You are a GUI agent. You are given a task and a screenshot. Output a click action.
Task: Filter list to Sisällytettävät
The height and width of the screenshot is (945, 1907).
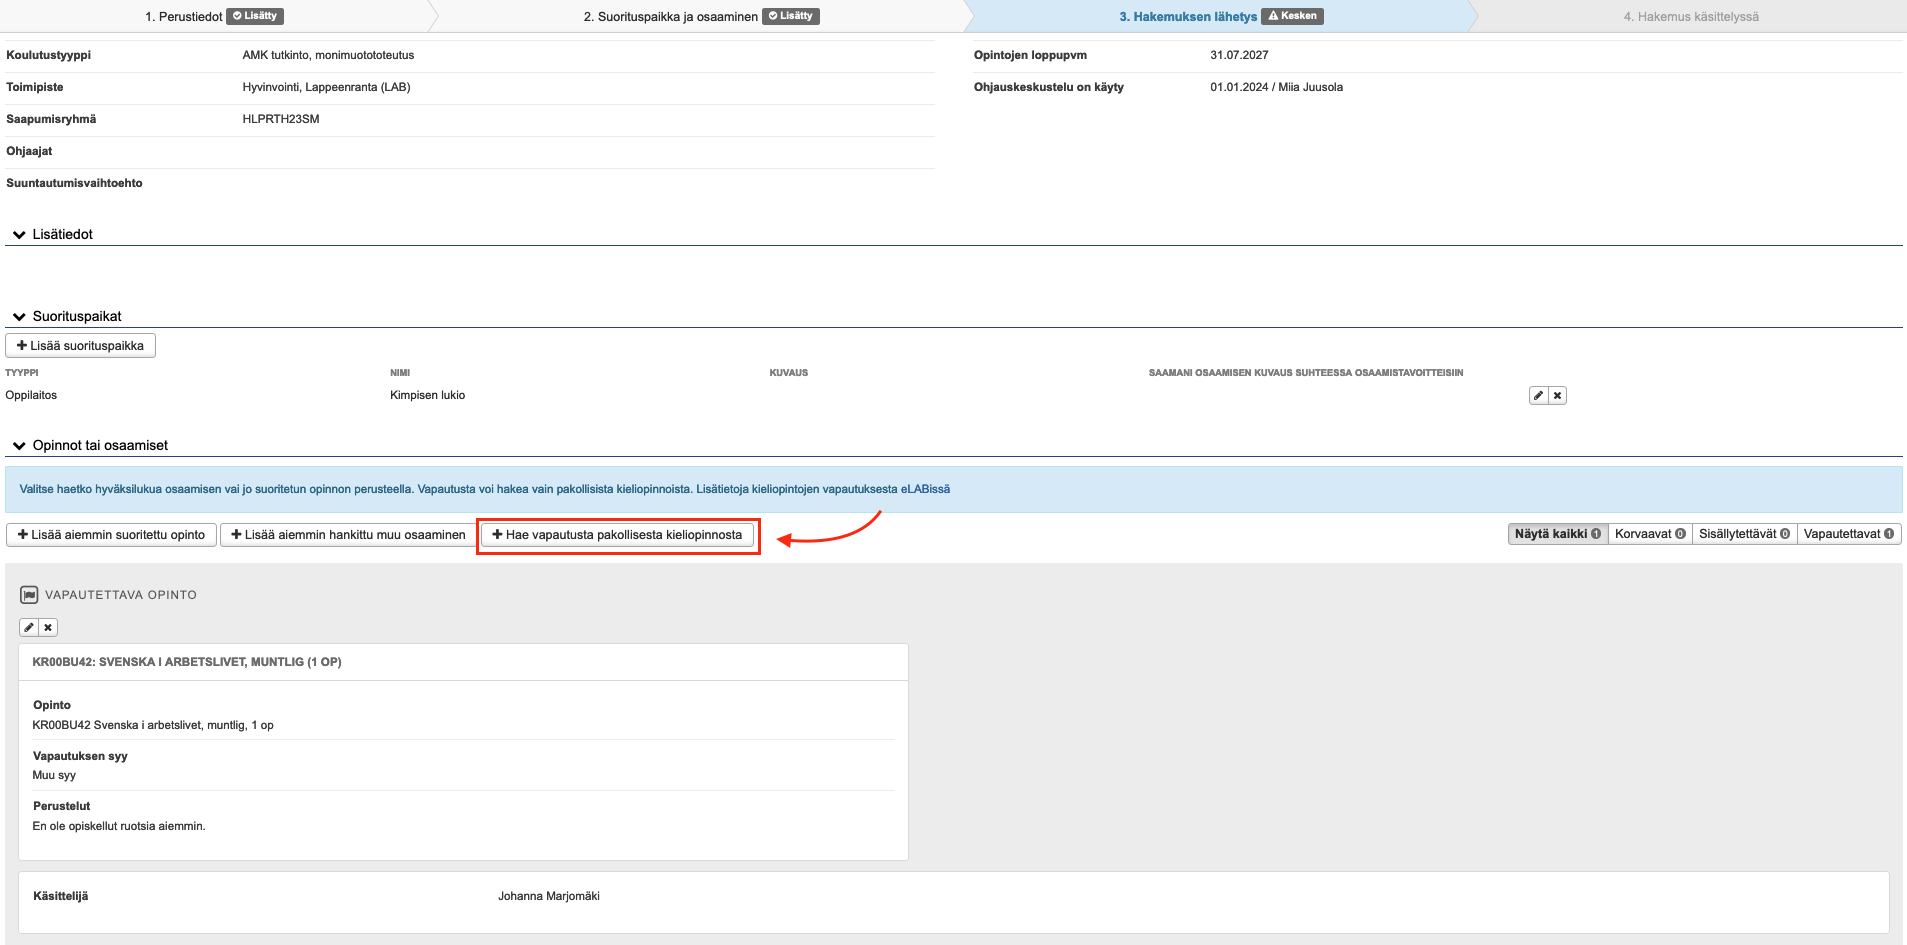pos(1743,534)
